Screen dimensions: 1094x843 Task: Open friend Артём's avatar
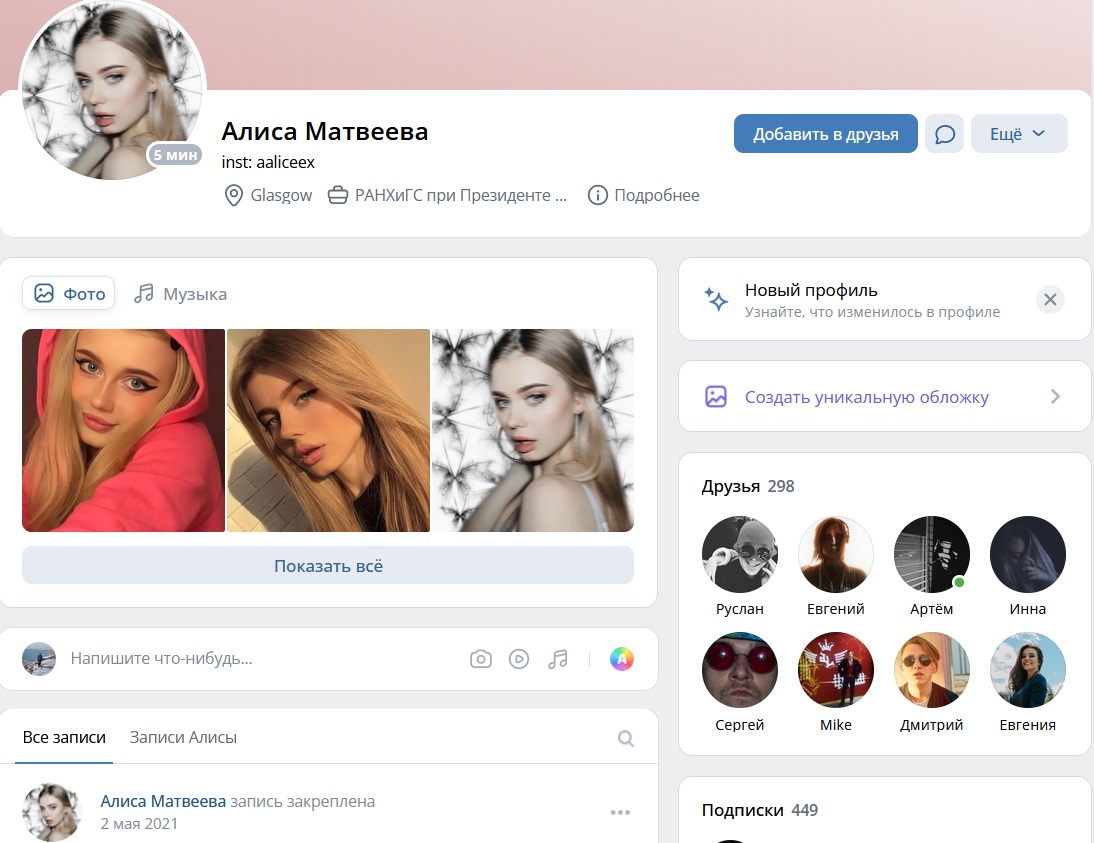(x=931, y=554)
